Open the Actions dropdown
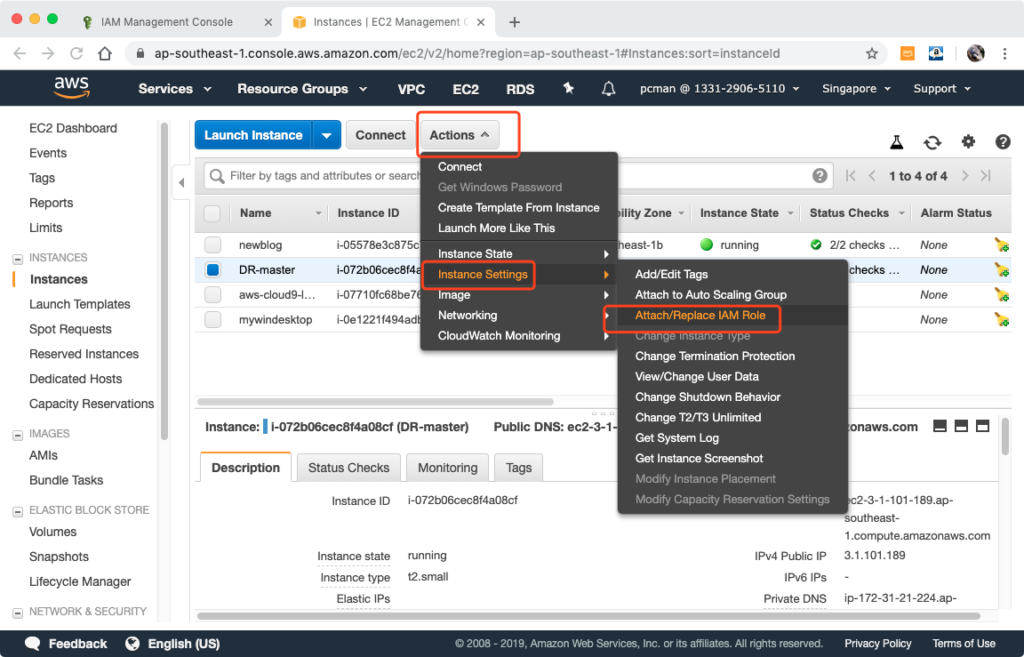 click(x=460, y=135)
